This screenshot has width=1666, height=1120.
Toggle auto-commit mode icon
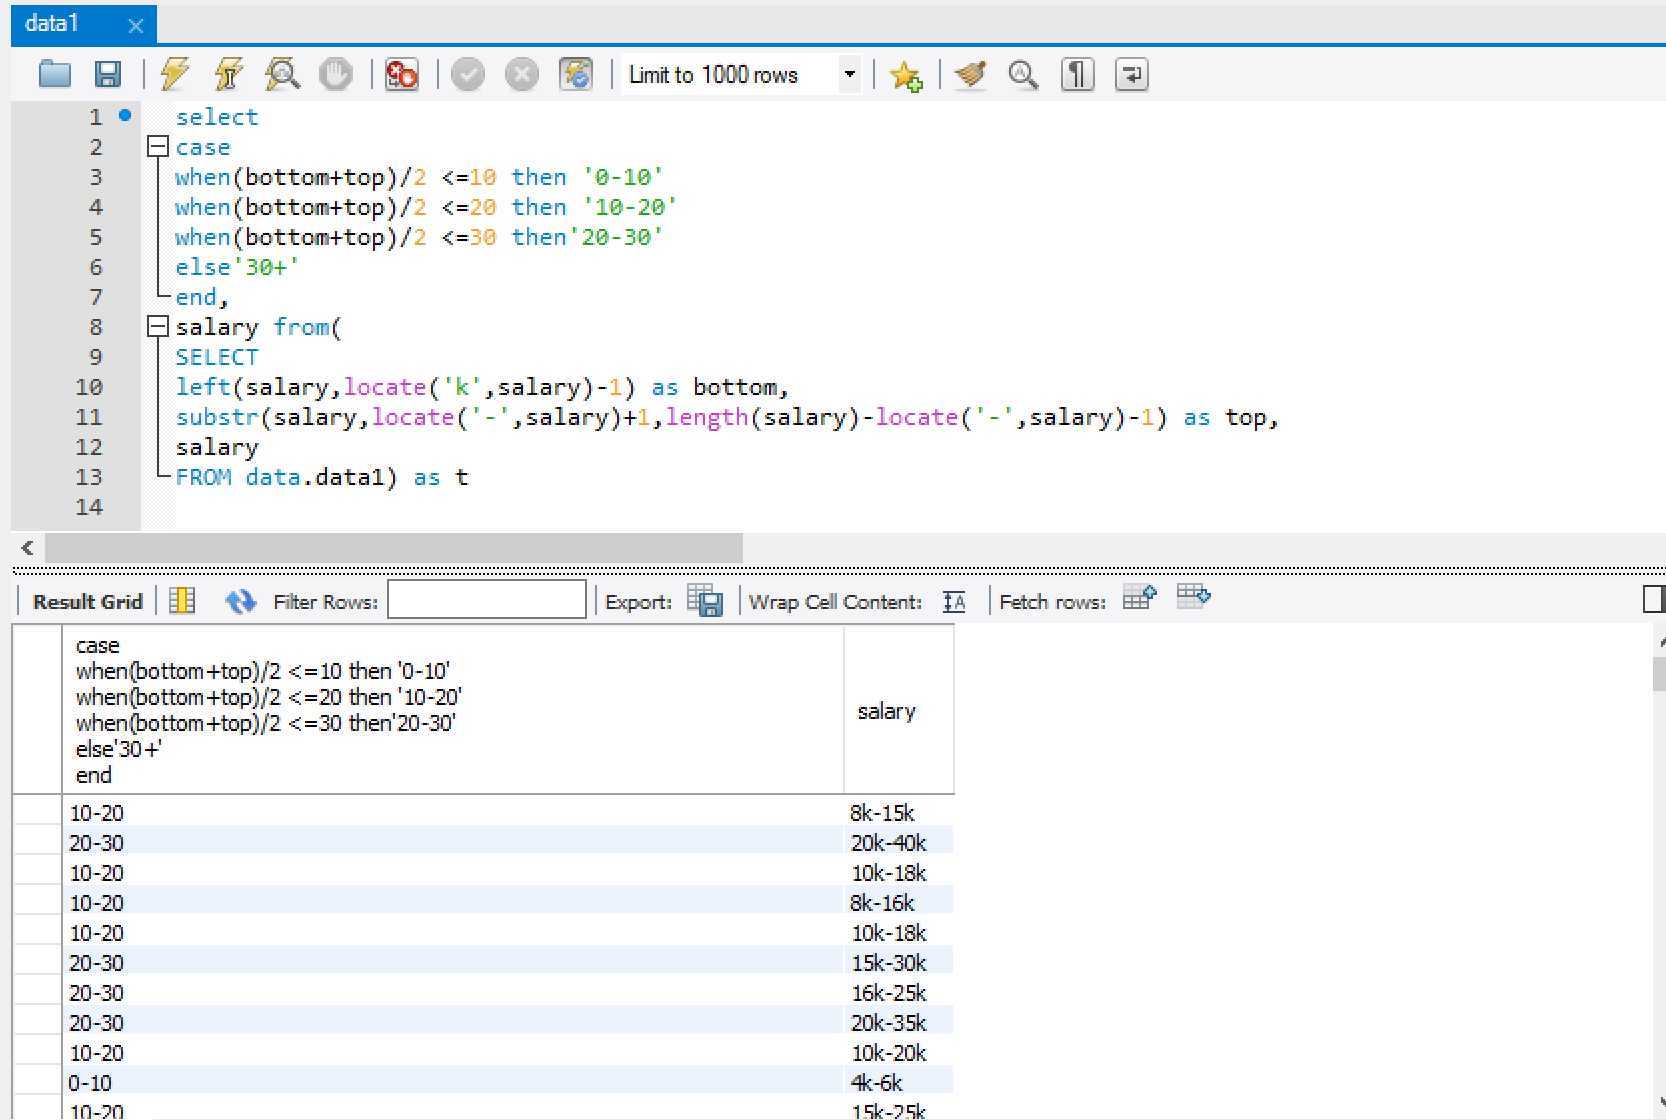(x=576, y=74)
